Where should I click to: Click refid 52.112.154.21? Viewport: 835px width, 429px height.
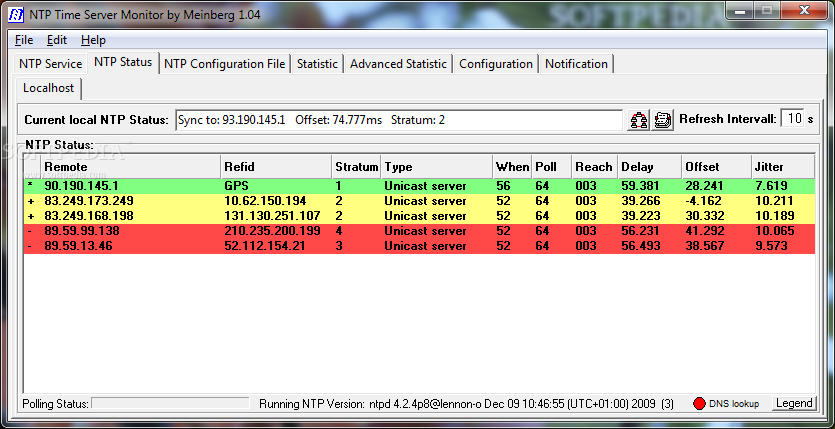point(265,246)
